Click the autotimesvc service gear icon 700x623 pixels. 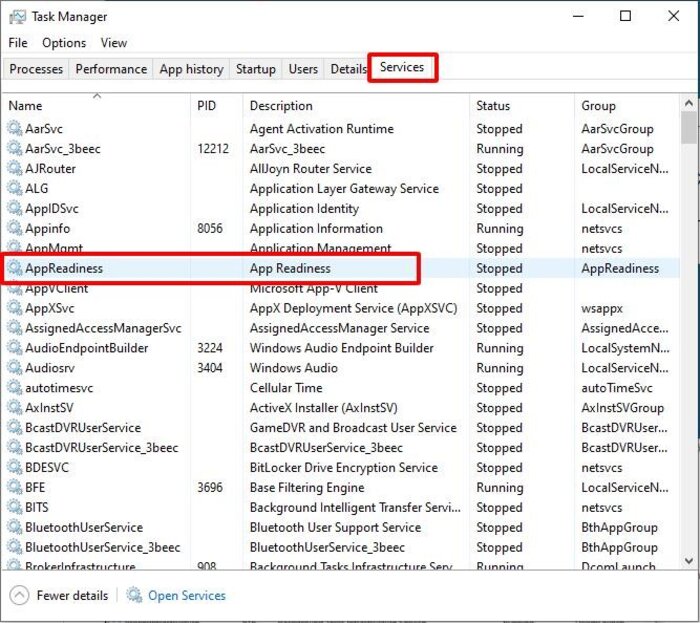click(14, 387)
